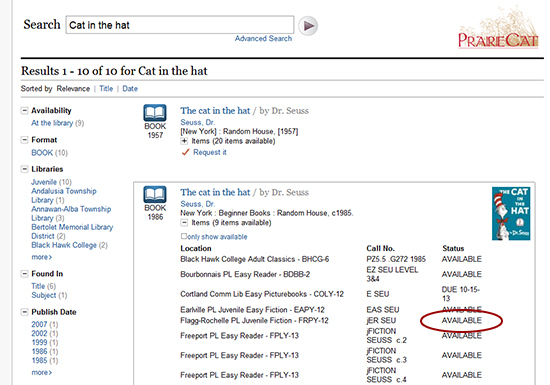Viewport: 550px width, 385px height.
Task: Filter by Bertolet Memorial Library District
Action: pos(72,231)
